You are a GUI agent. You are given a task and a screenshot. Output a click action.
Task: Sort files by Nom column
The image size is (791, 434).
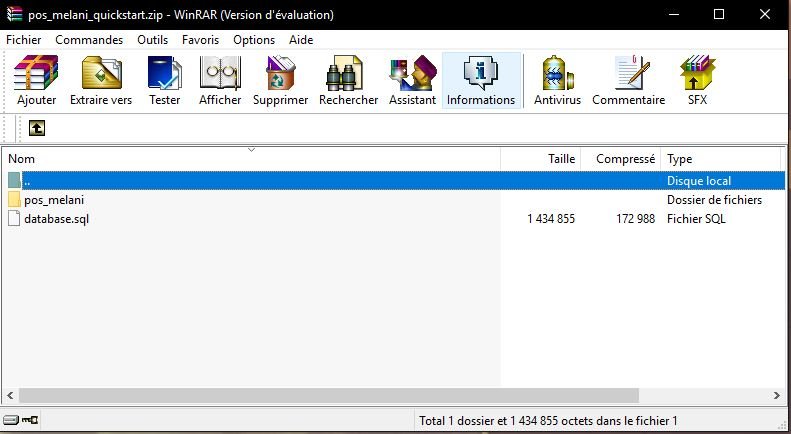(251, 159)
